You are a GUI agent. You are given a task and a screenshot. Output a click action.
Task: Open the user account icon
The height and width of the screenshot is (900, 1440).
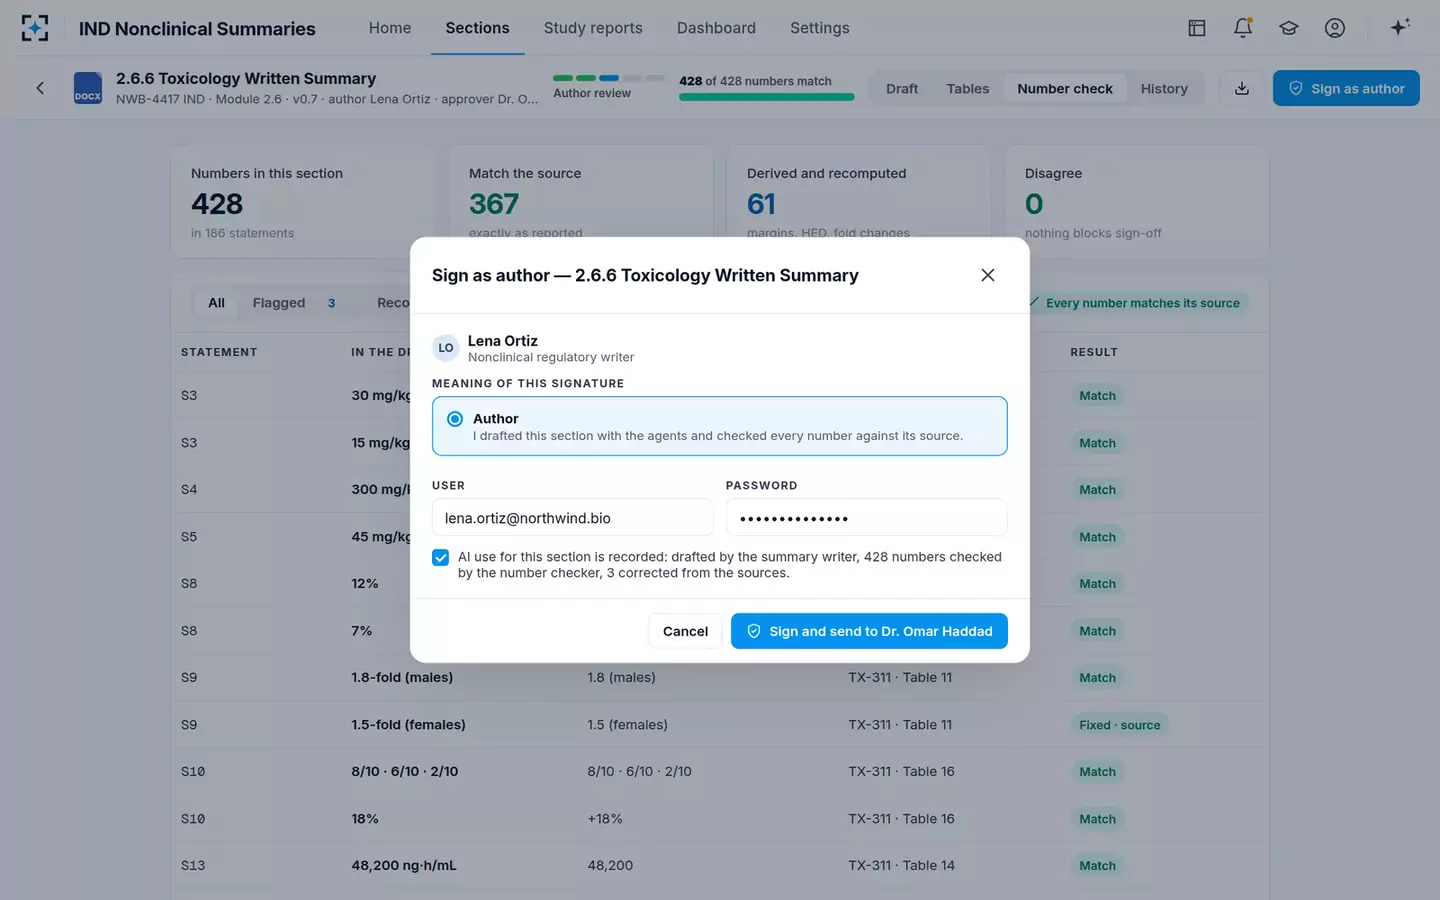click(1335, 28)
